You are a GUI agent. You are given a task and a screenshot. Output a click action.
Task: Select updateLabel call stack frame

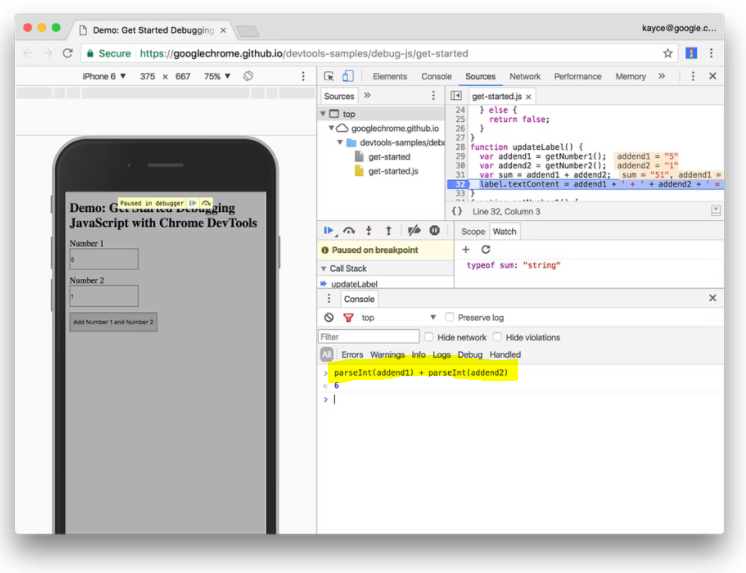pyautogui.click(x=354, y=284)
